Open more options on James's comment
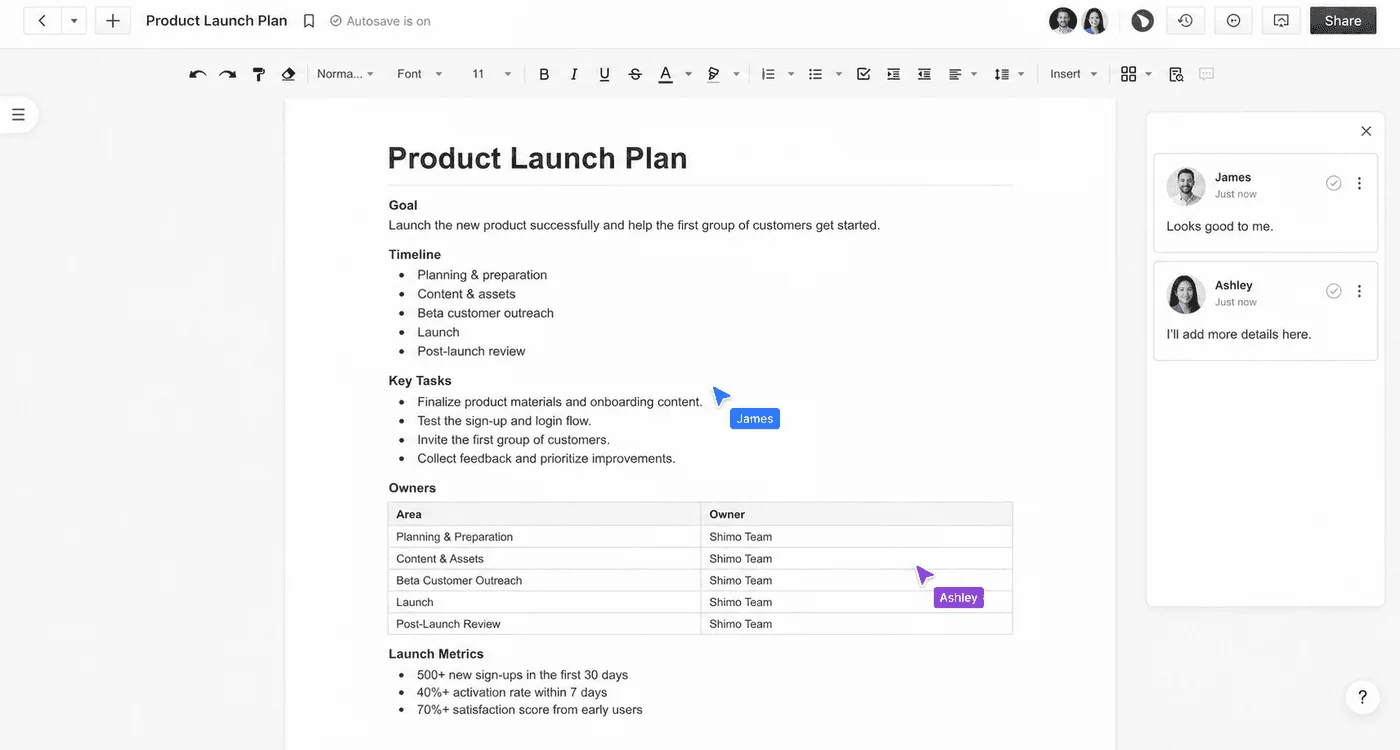Viewport: 1400px width, 750px height. (1359, 183)
